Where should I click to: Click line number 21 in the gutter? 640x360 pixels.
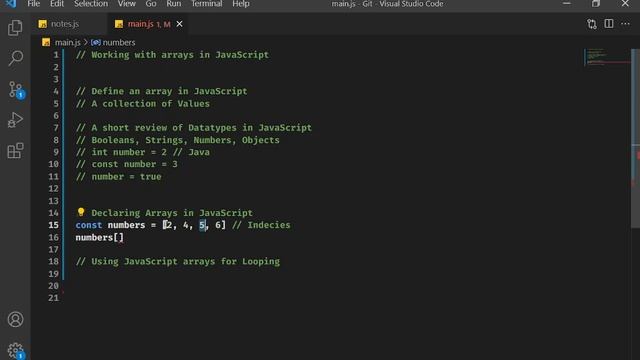[x=53, y=298]
